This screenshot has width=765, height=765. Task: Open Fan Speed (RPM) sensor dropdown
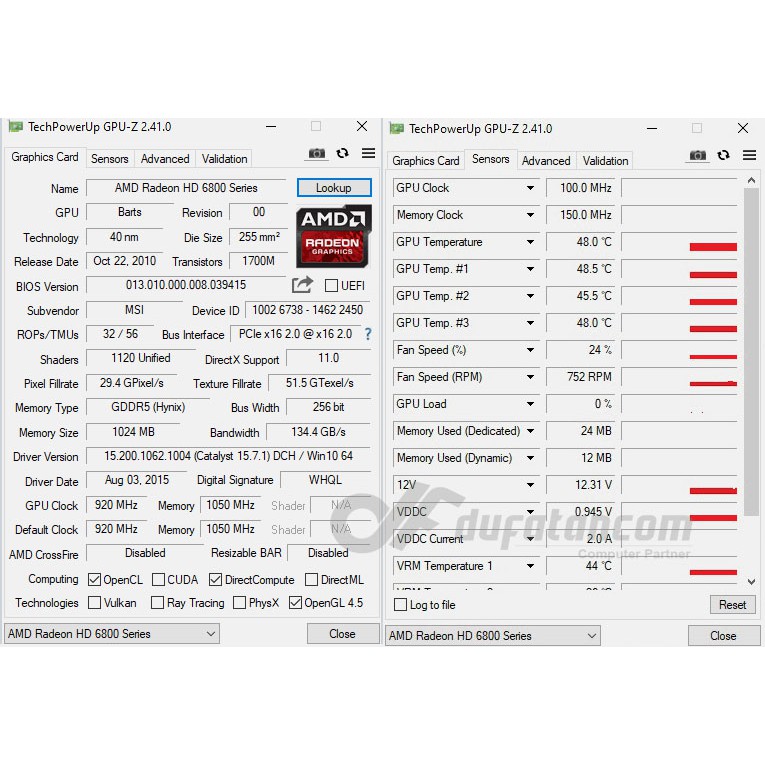(530, 377)
